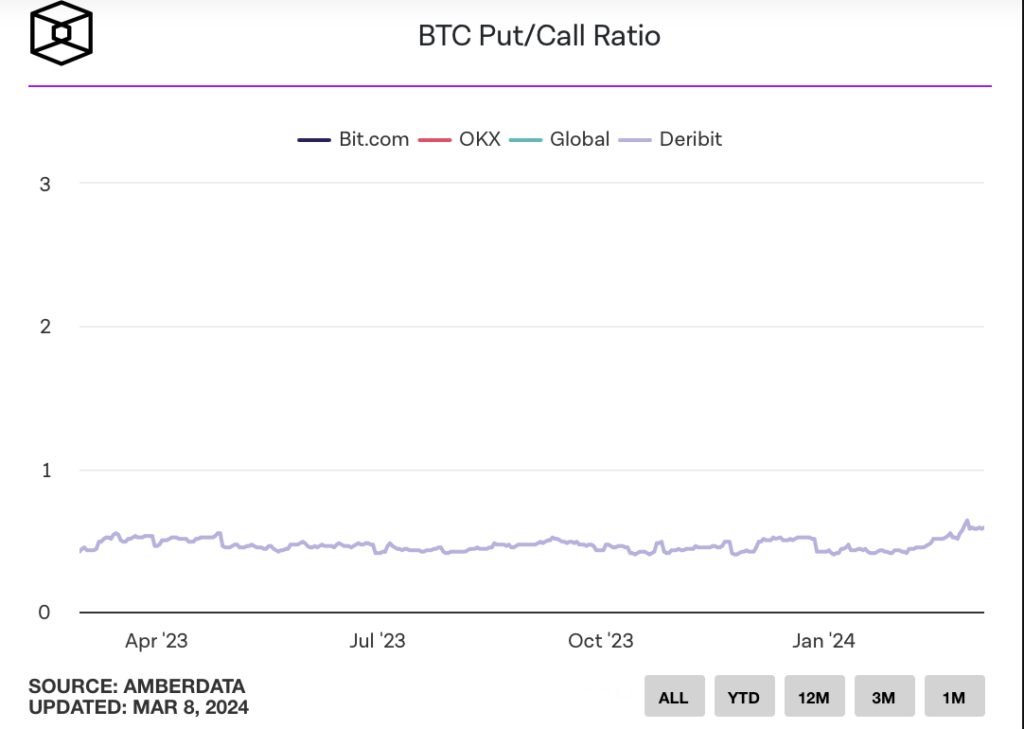The image size is (1024, 729).
Task: Select the Jul '23 axis marker
Action: pos(377,641)
